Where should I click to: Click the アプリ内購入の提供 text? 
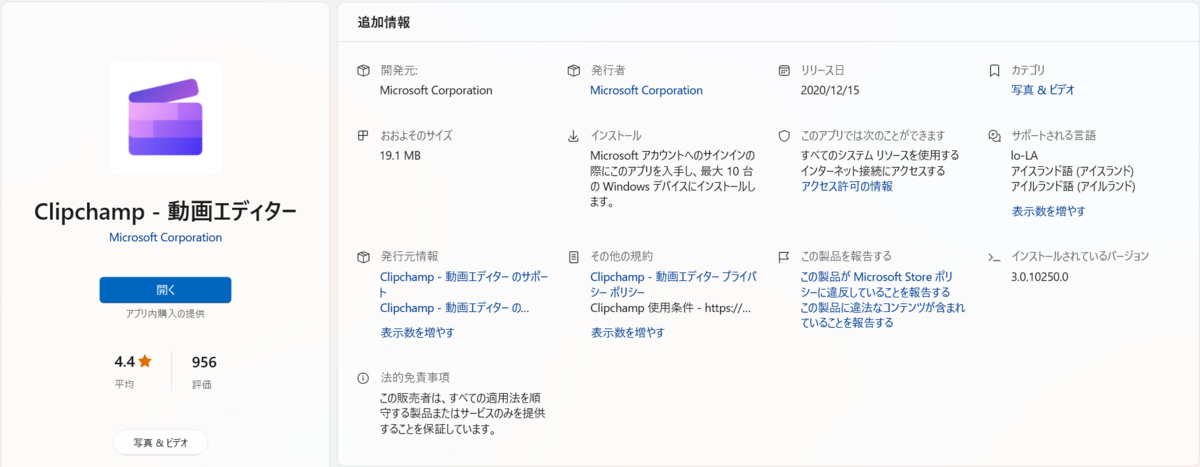[x=165, y=314]
